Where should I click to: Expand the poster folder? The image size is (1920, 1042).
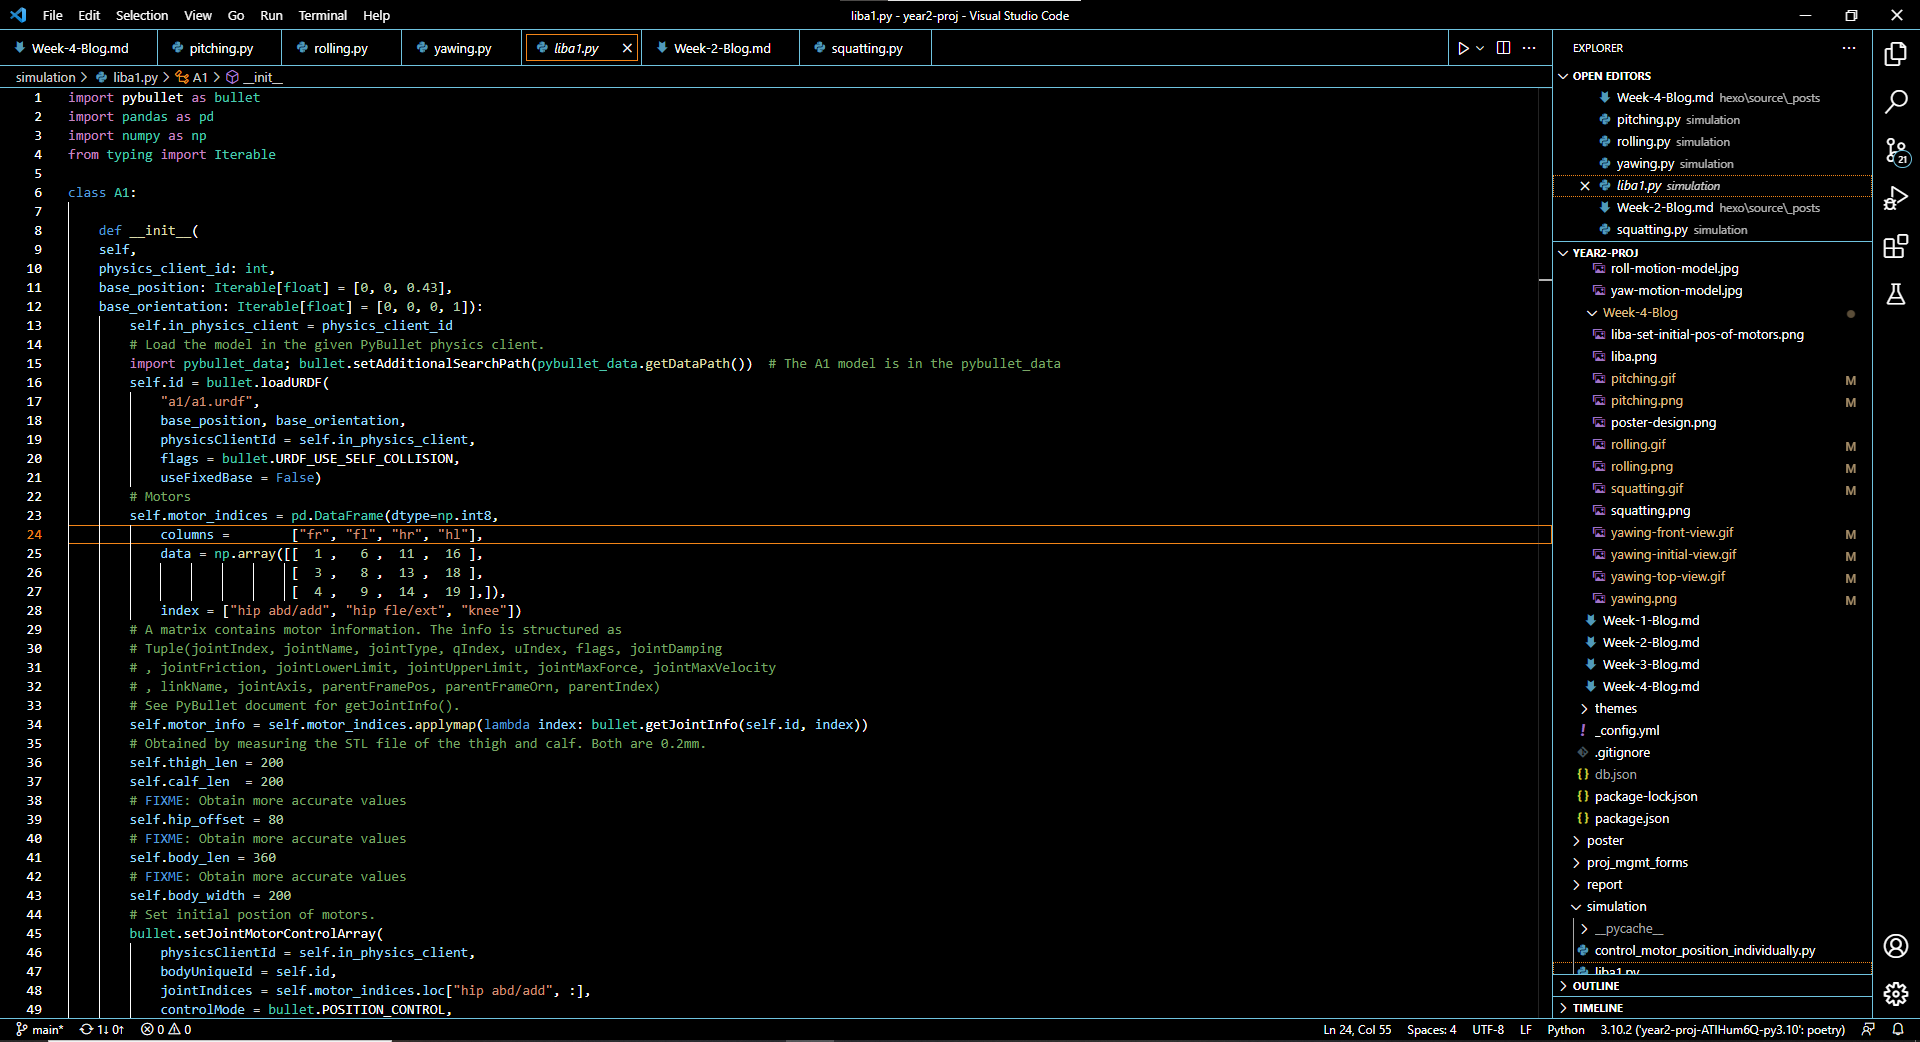(1604, 841)
